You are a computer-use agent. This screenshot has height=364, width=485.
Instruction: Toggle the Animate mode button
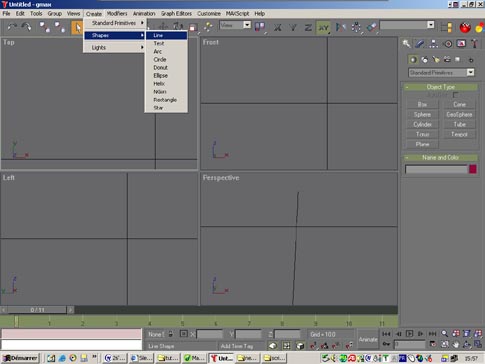coord(368,339)
